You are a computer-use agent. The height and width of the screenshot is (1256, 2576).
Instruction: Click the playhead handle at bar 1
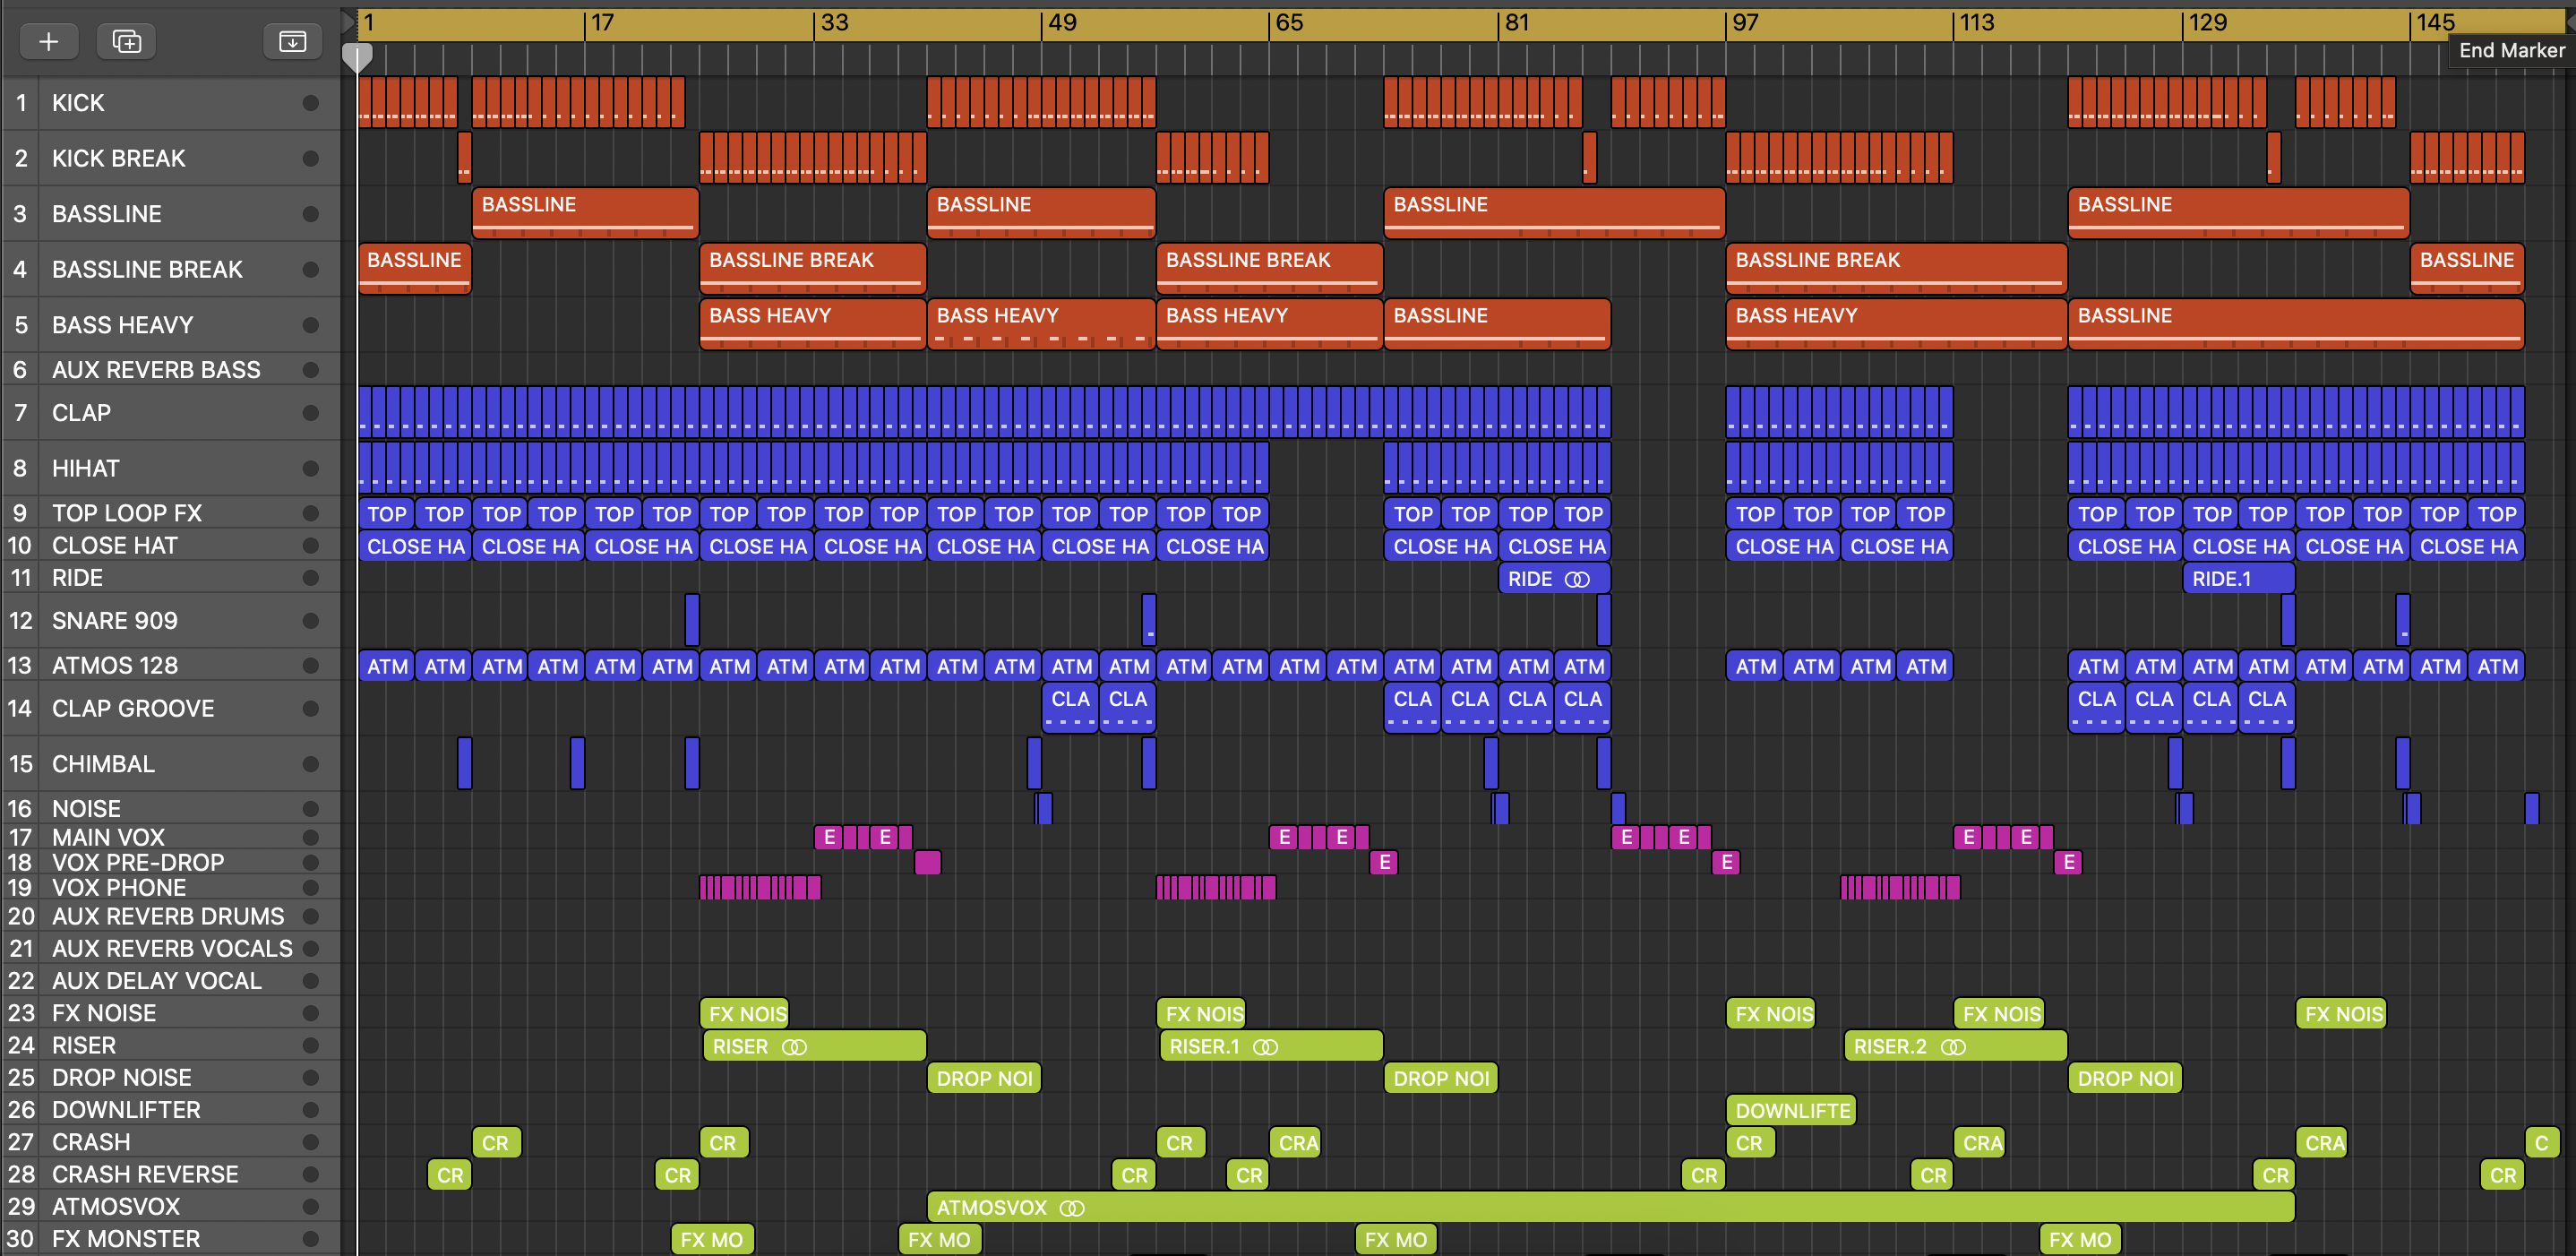(x=357, y=58)
